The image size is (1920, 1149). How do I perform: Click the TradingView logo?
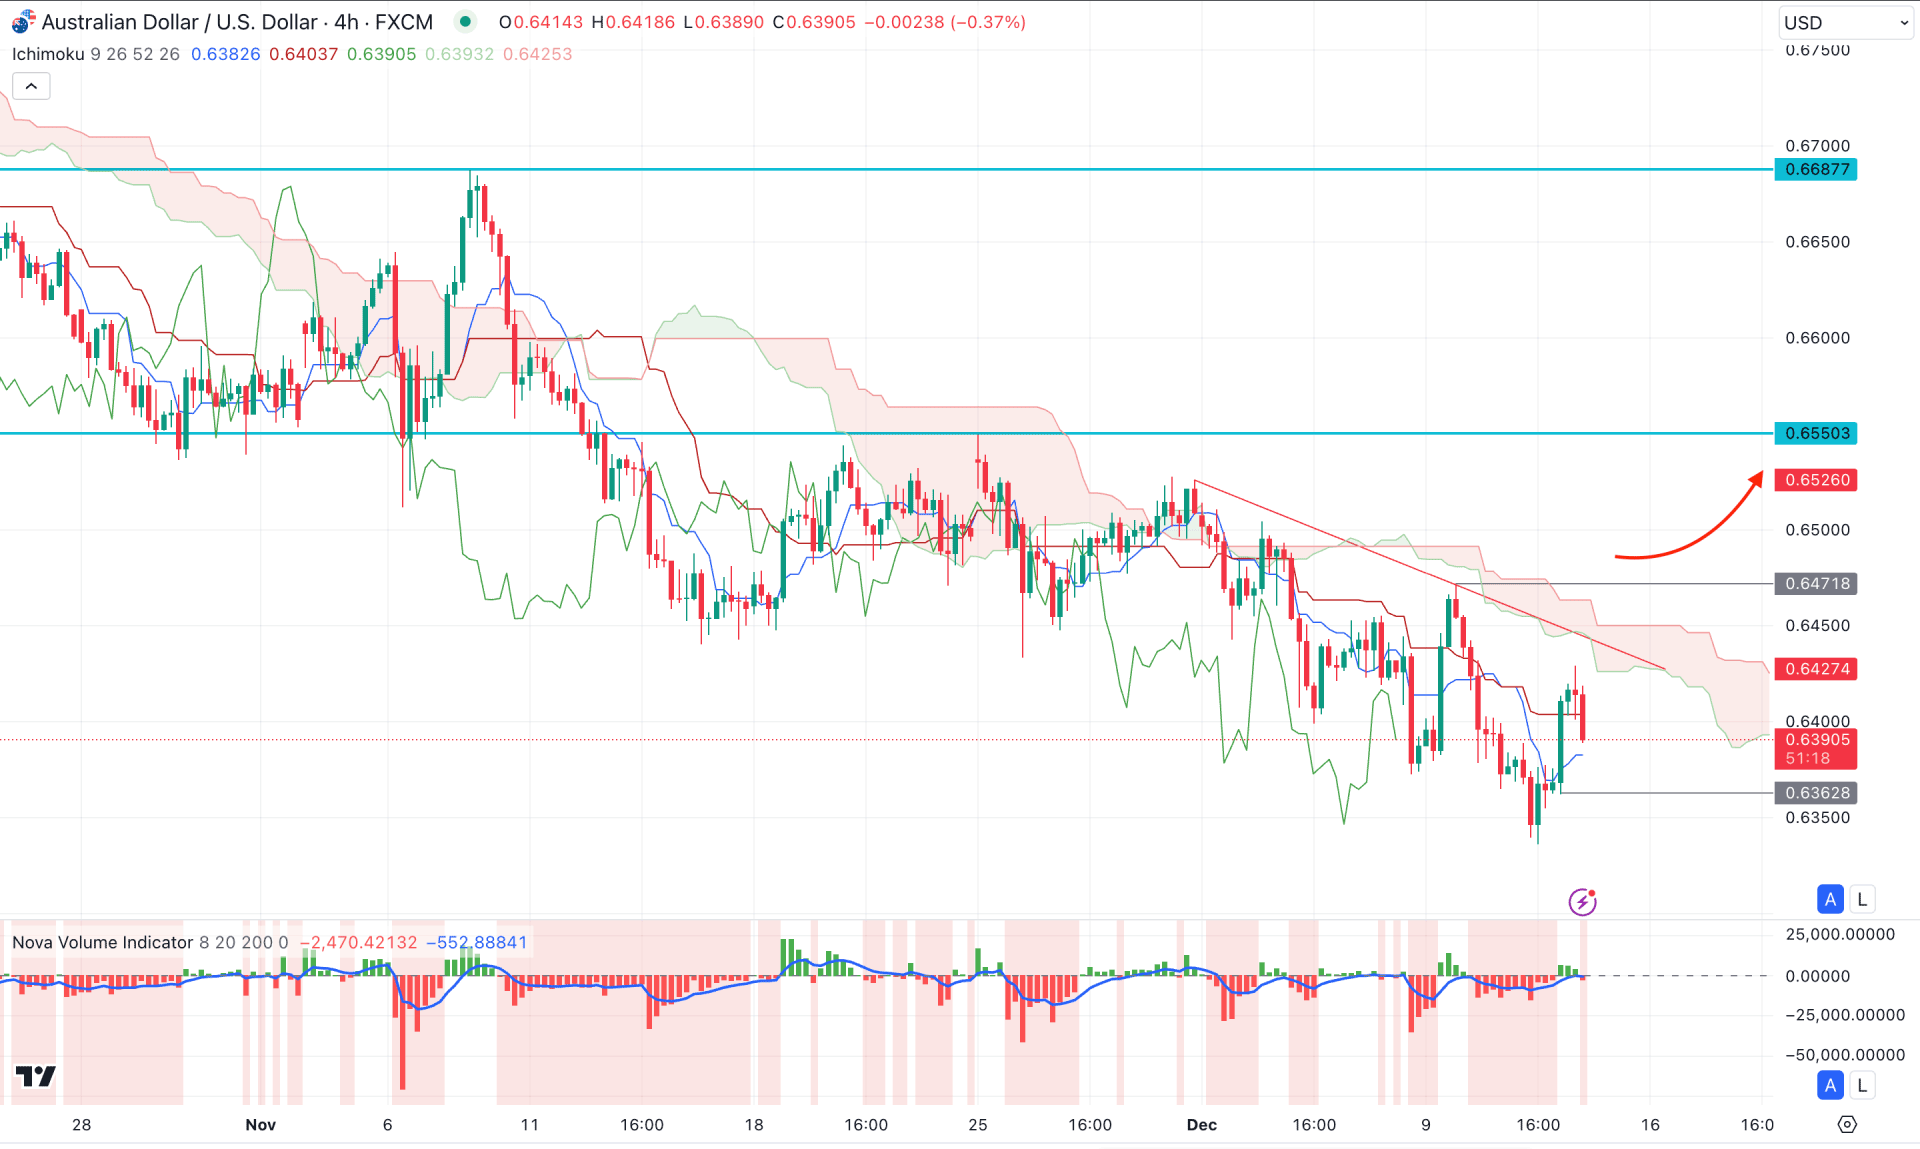tap(36, 1076)
